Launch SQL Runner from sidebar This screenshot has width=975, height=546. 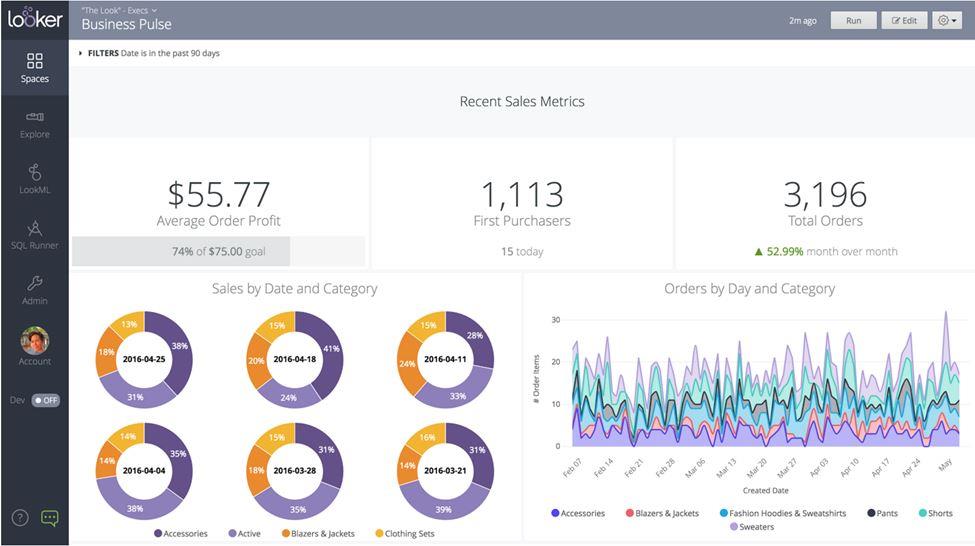pyautogui.click(x=34, y=229)
